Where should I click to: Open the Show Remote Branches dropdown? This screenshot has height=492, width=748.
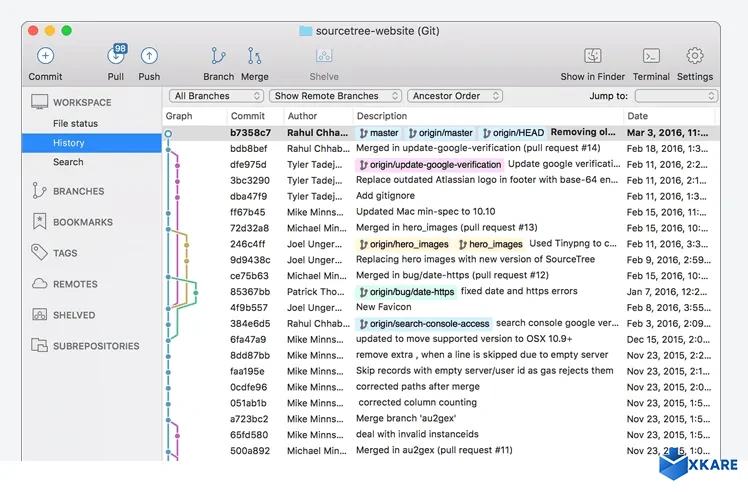[335, 96]
